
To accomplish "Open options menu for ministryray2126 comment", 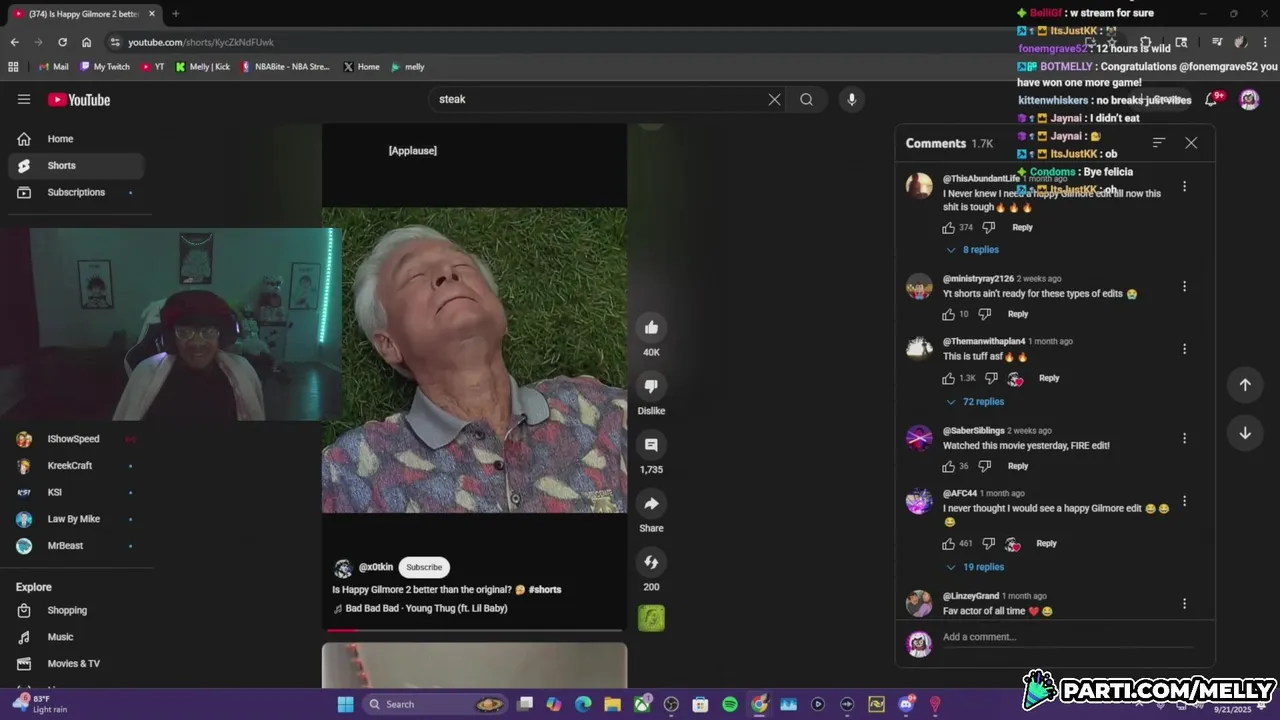I will 1185,287.
